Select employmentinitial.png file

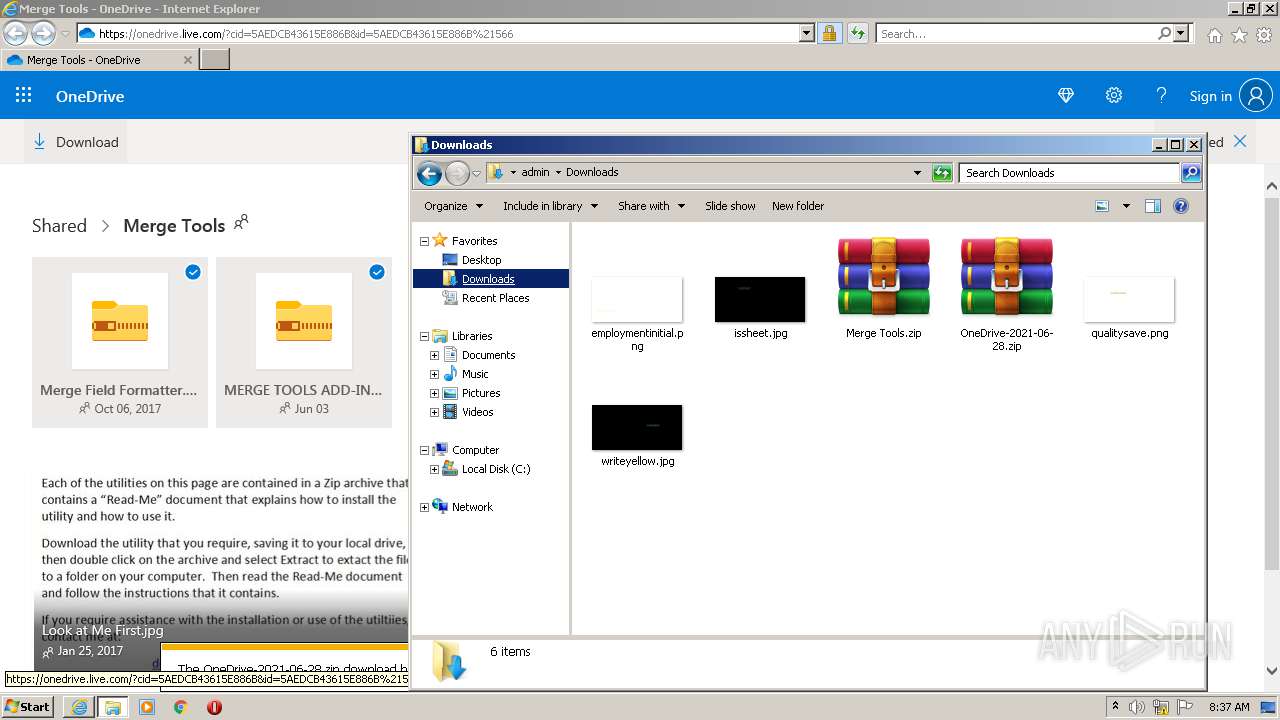coord(637,314)
